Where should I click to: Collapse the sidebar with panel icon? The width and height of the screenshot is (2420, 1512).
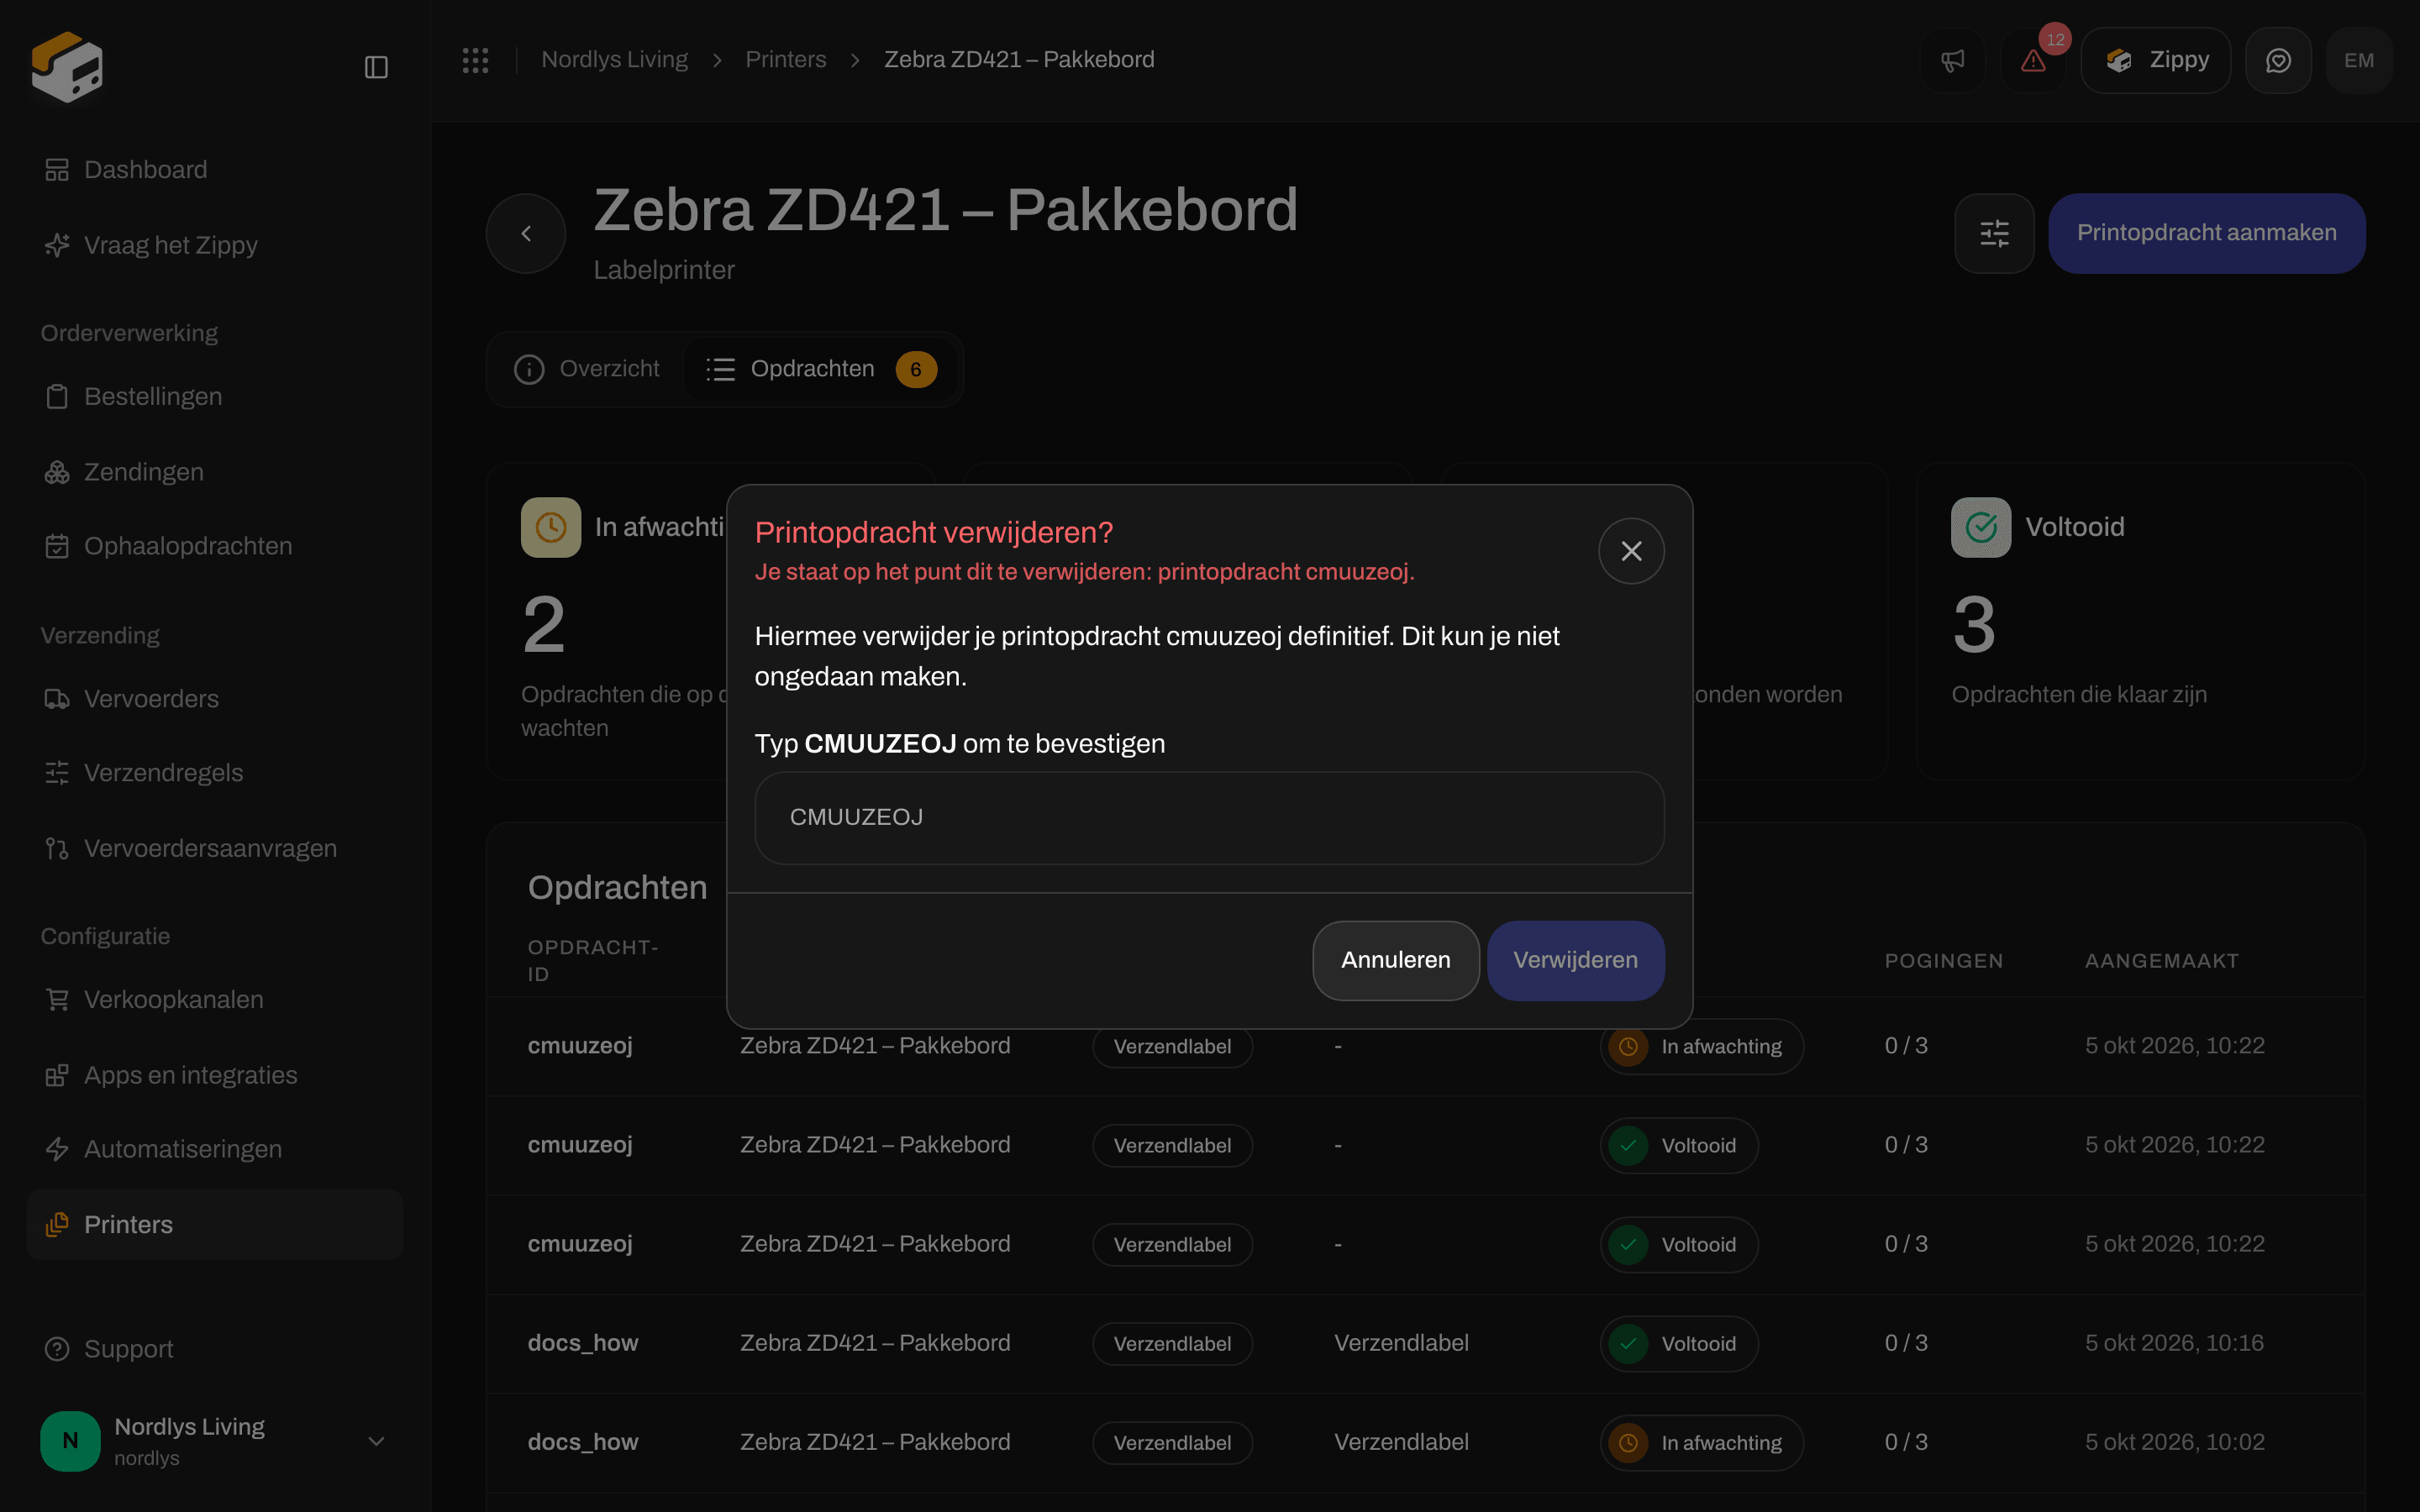coord(376,67)
